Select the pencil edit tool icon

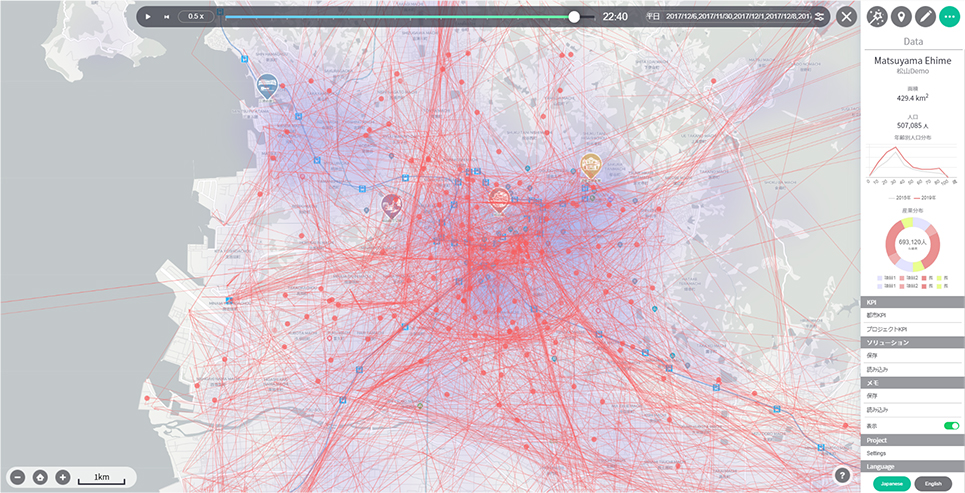925,17
